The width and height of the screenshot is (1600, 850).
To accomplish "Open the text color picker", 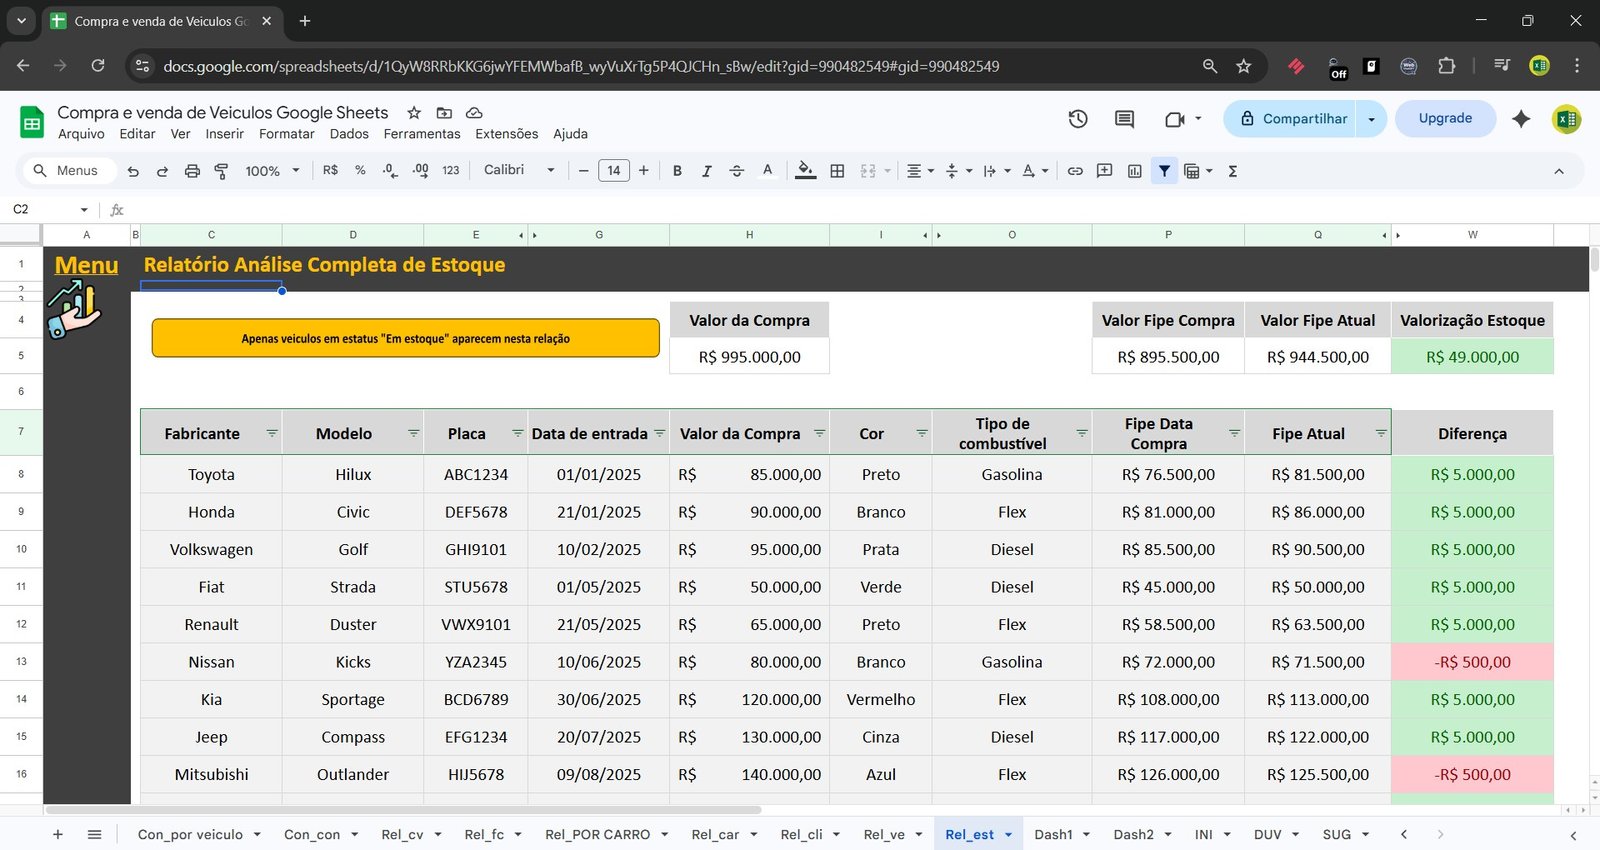I will pos(767,171).
